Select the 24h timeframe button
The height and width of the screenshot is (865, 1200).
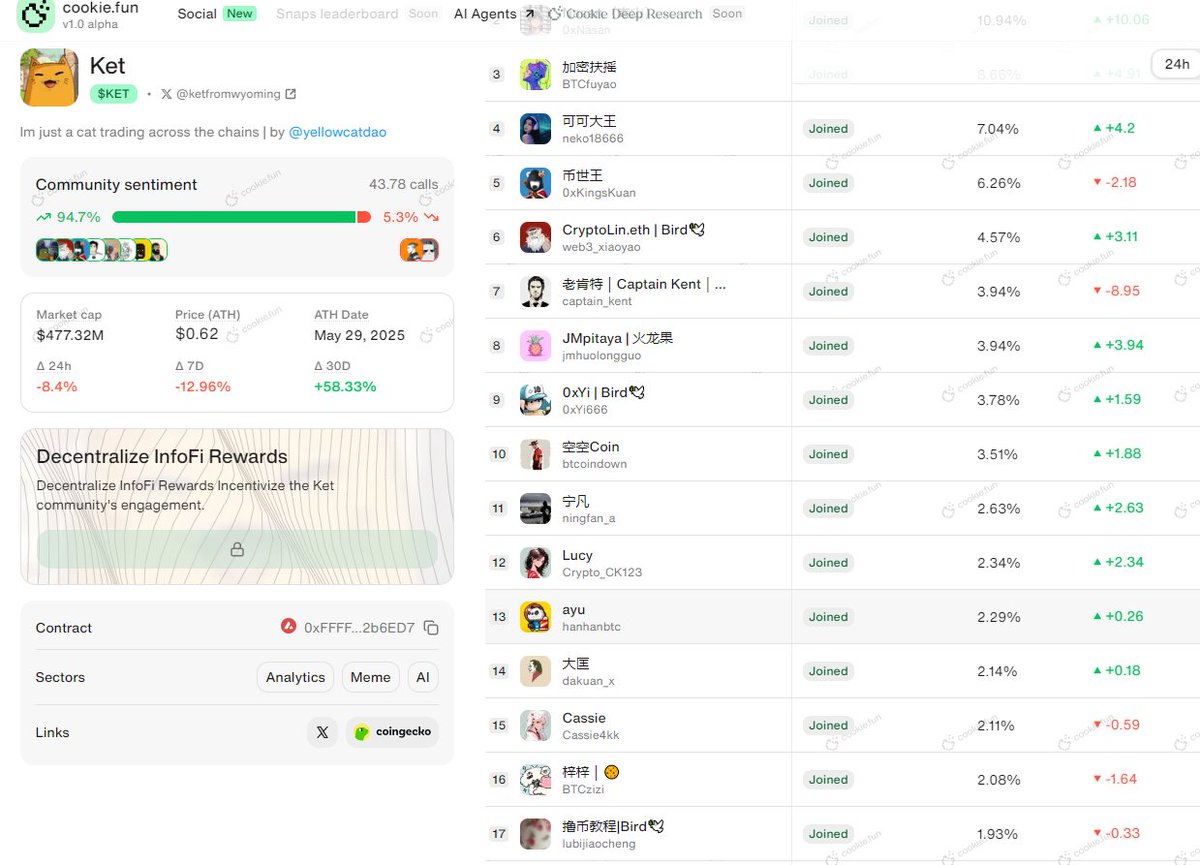click(1177, 64)
